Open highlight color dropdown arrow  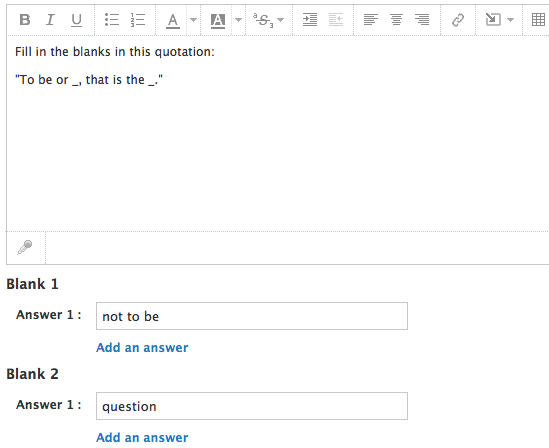[238, 20]
